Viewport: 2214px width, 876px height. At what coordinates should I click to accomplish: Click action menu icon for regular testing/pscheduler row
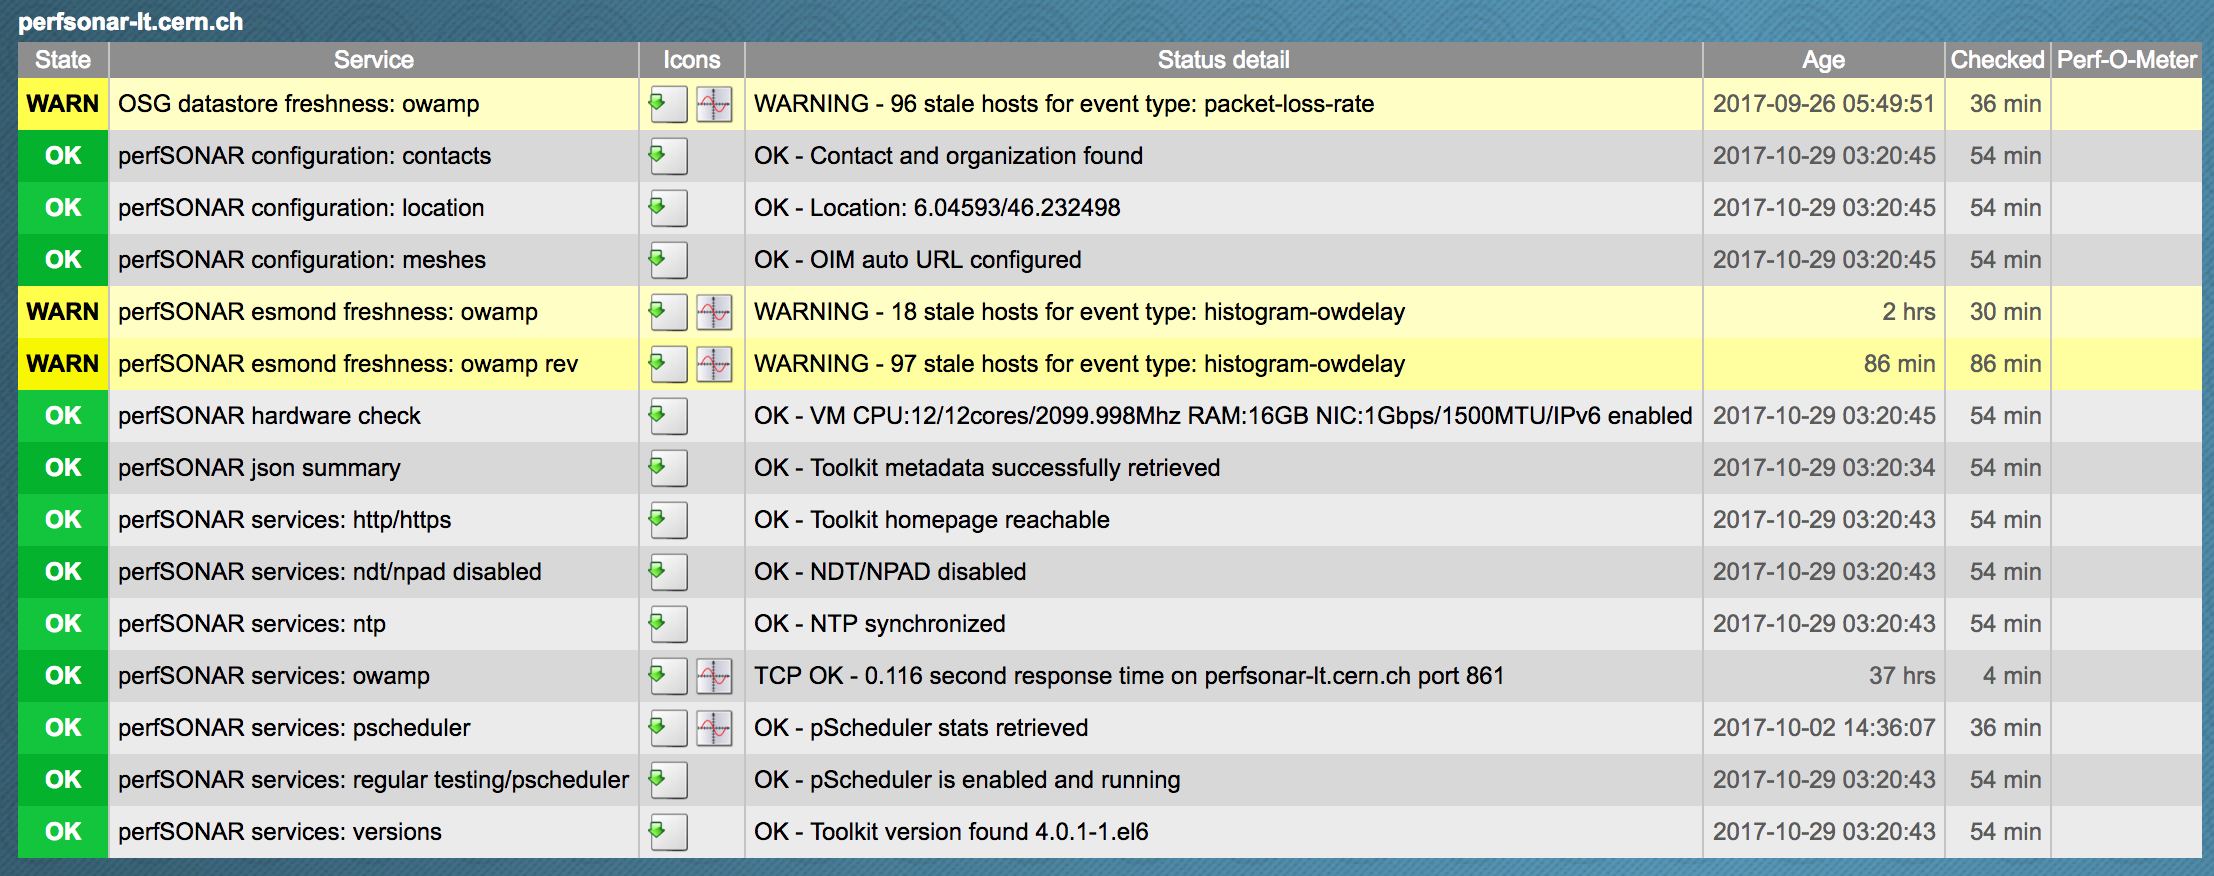pos(668,780)
